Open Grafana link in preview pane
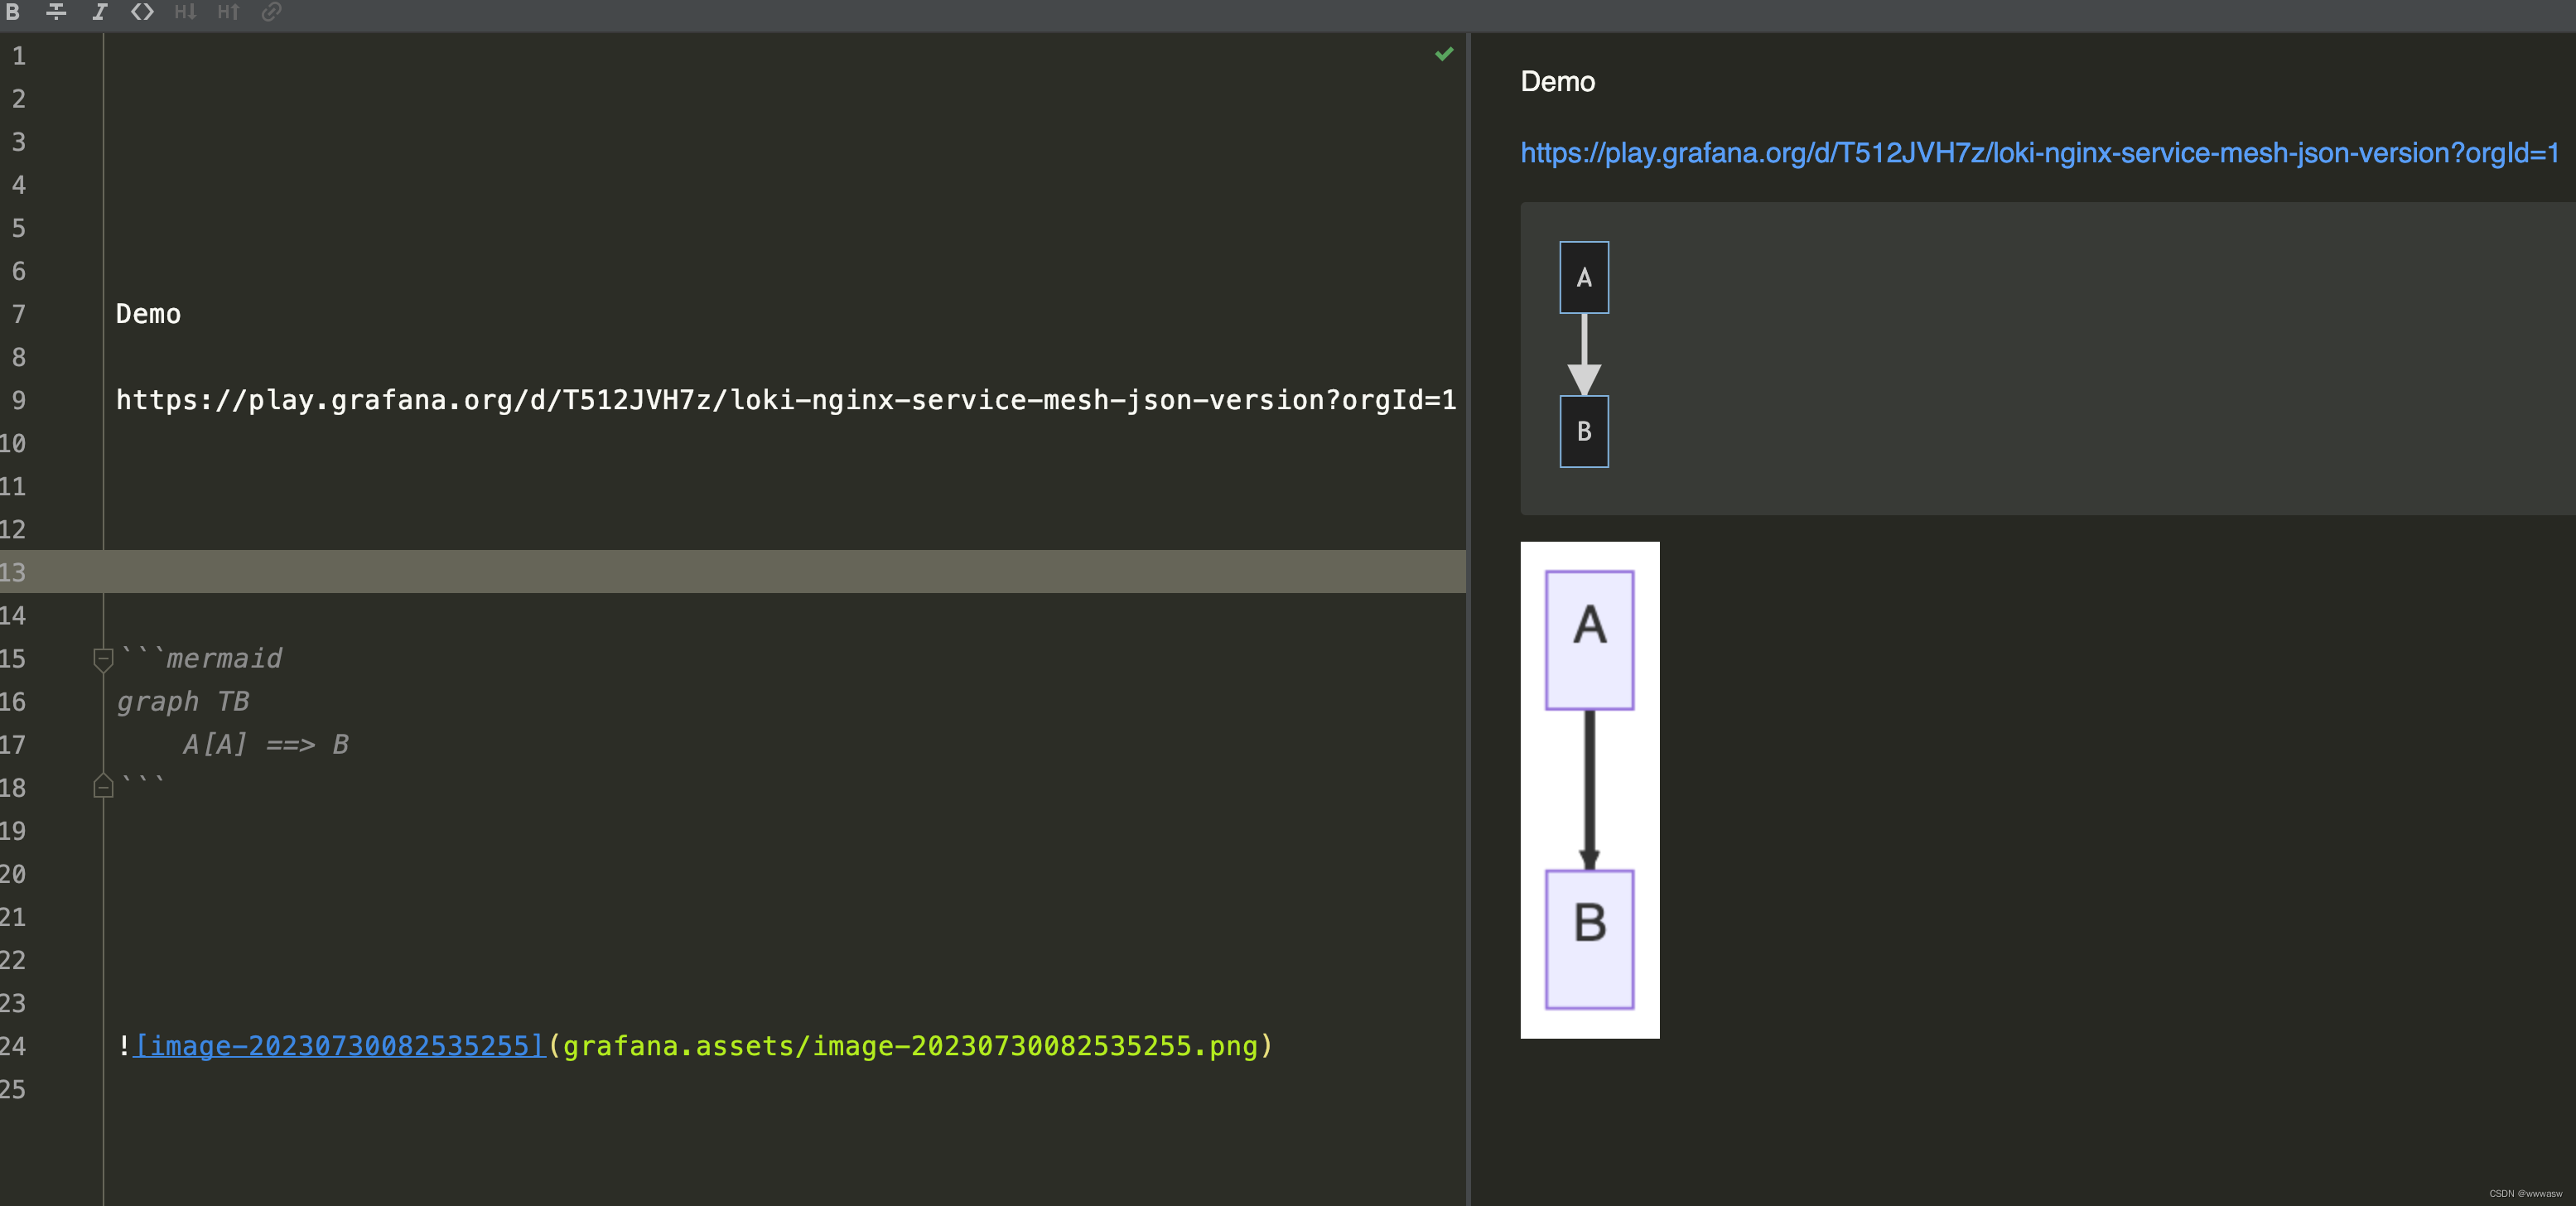The width and height of the screenshot is (2576, 1206). click(2039, 153)
